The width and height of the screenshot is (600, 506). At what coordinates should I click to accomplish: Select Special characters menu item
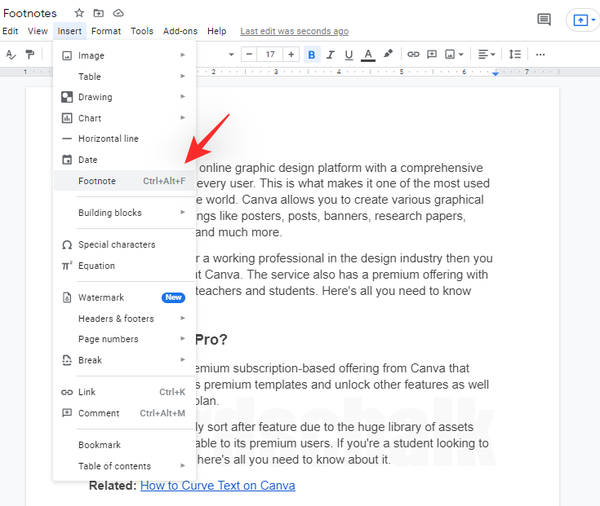pyautogui.click(x=124, y=245)
